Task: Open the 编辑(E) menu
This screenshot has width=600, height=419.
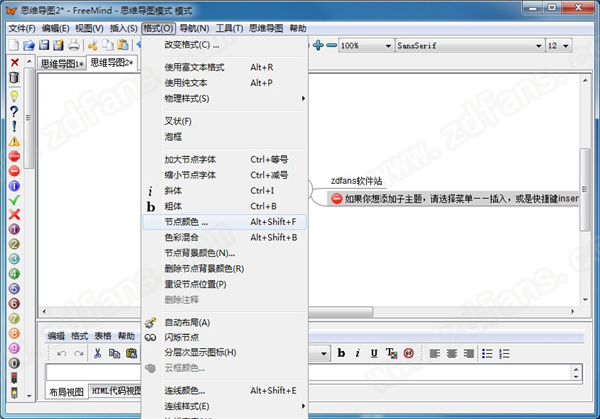Action: (x=55, y=28)
